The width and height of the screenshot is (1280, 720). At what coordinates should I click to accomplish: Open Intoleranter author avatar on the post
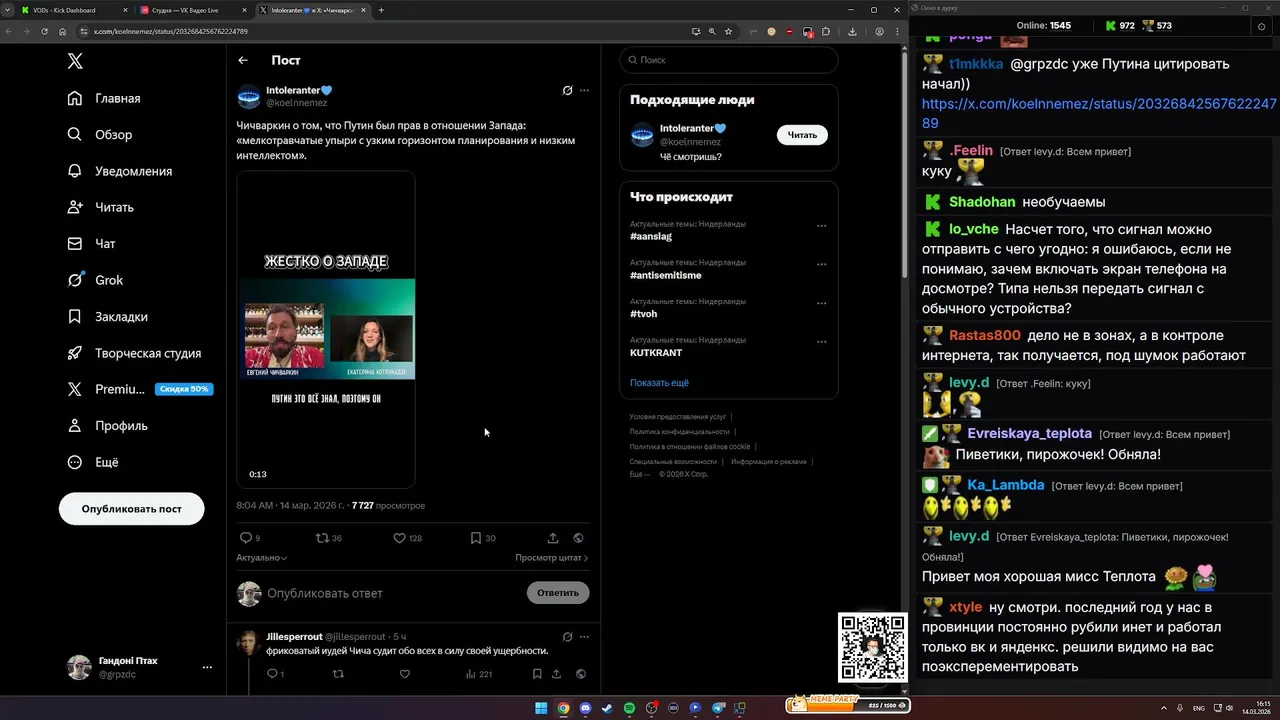[x=248, y=96]
